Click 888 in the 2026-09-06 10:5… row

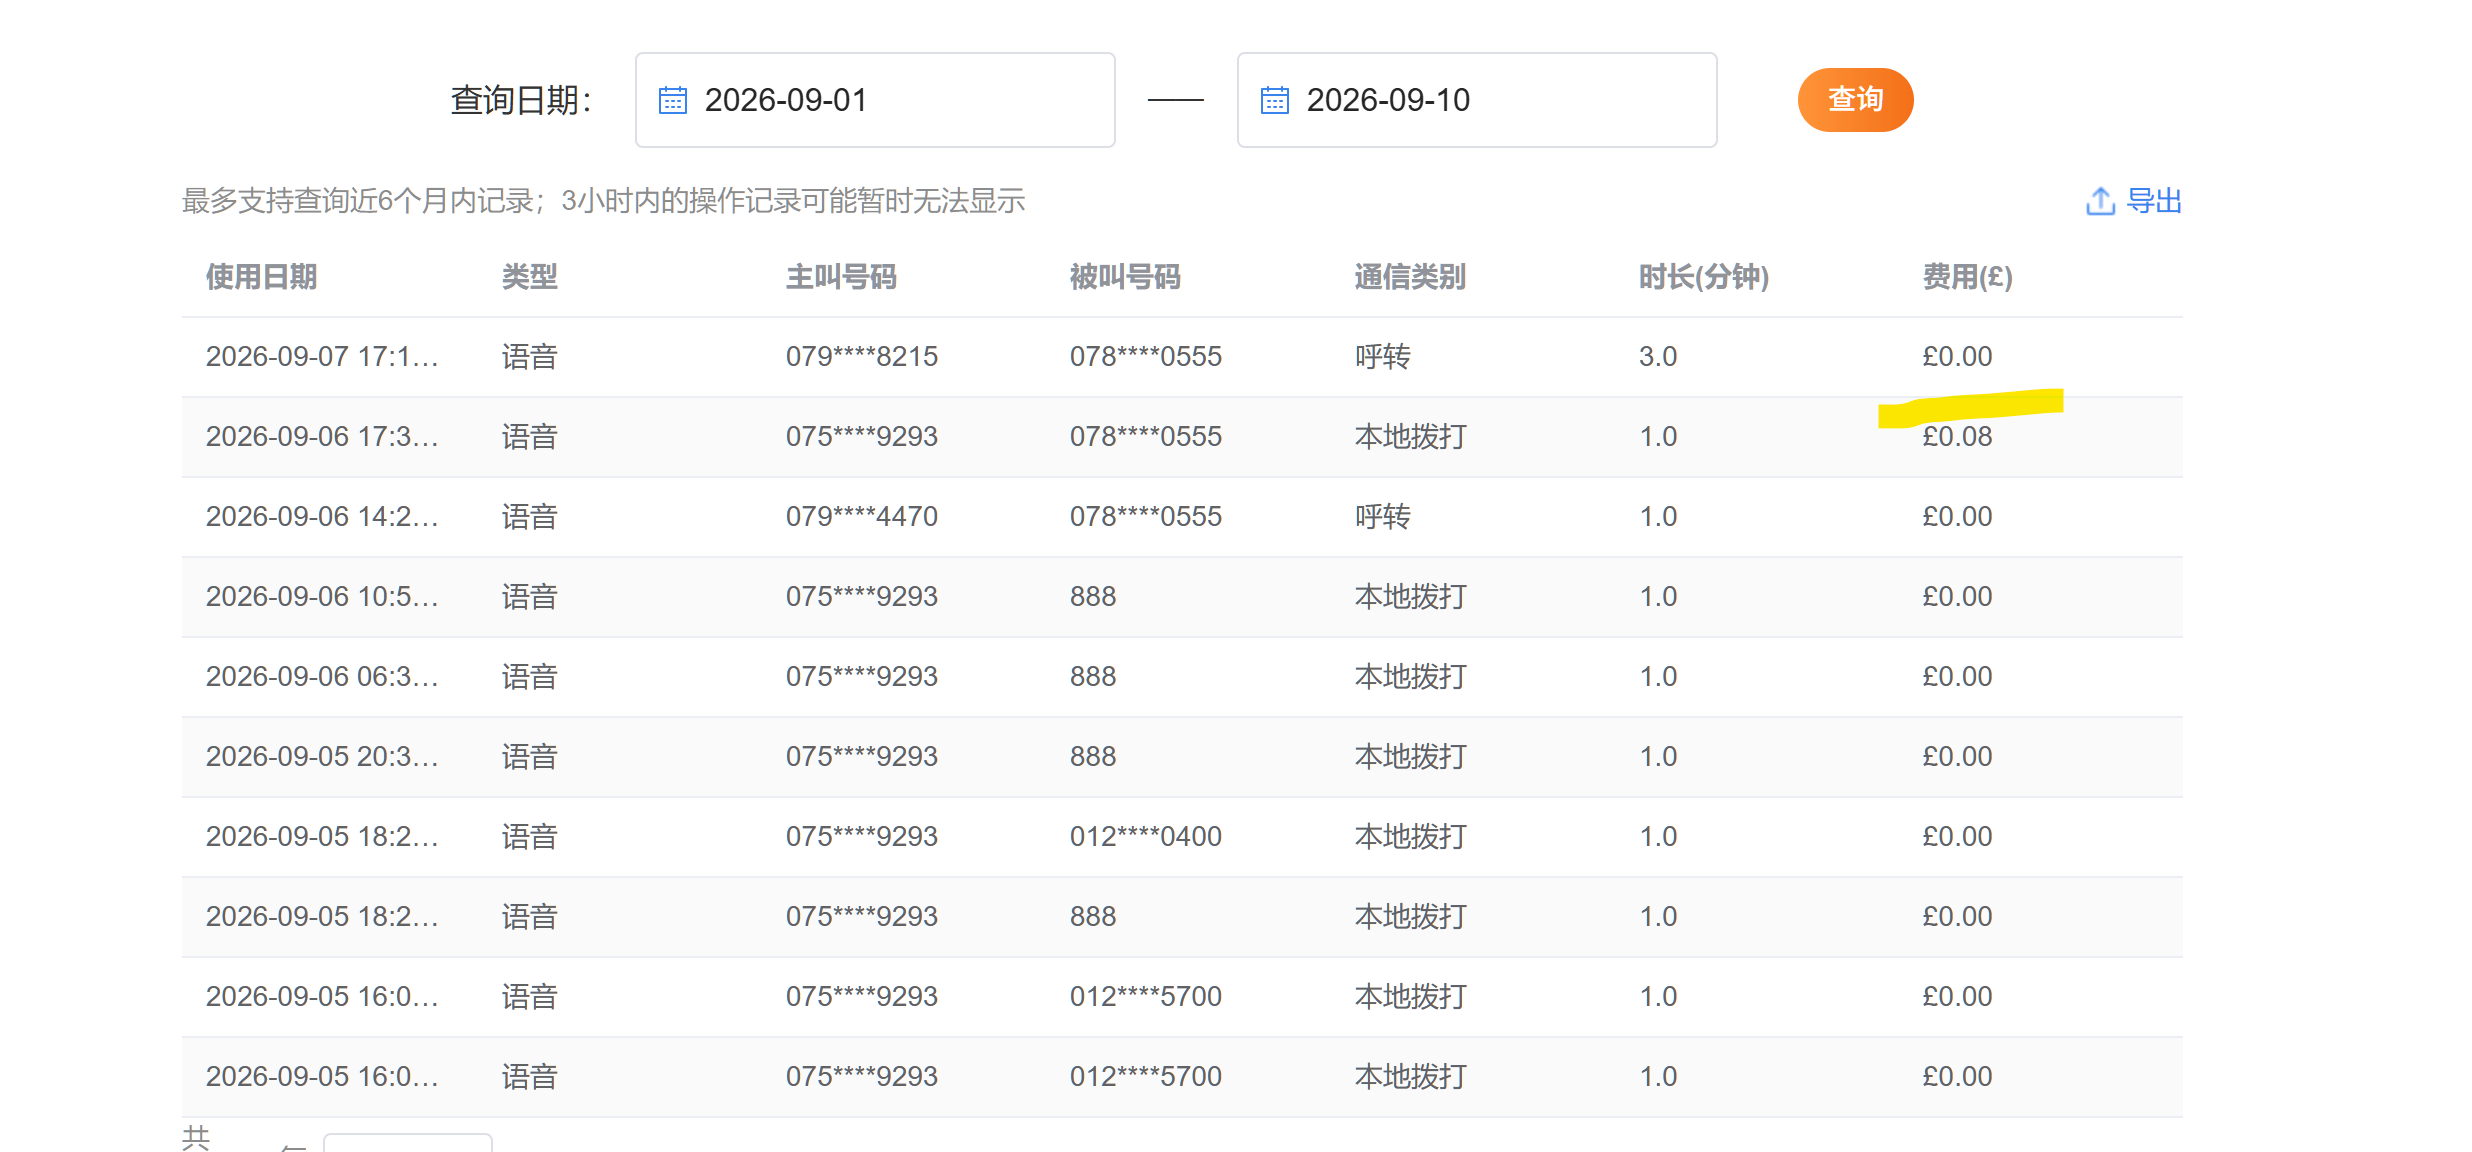(1093, 597)
